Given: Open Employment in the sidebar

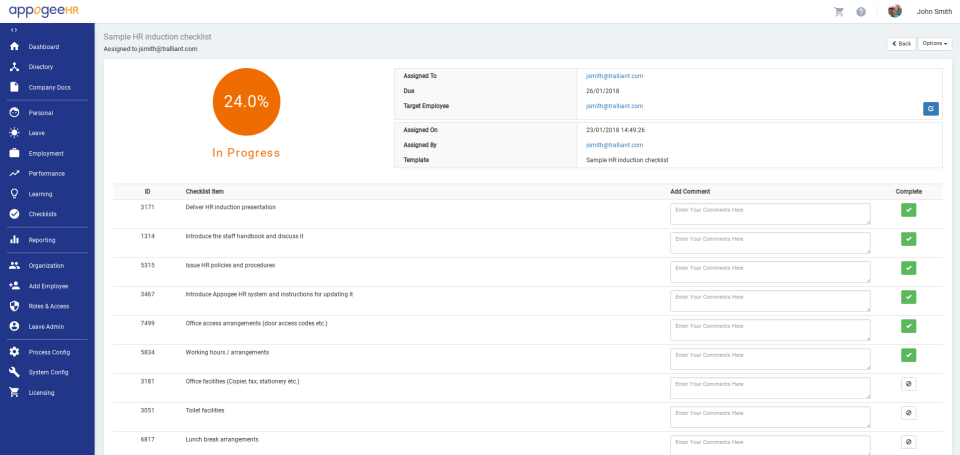Looking at the screenshot, I should click(47, 153).
